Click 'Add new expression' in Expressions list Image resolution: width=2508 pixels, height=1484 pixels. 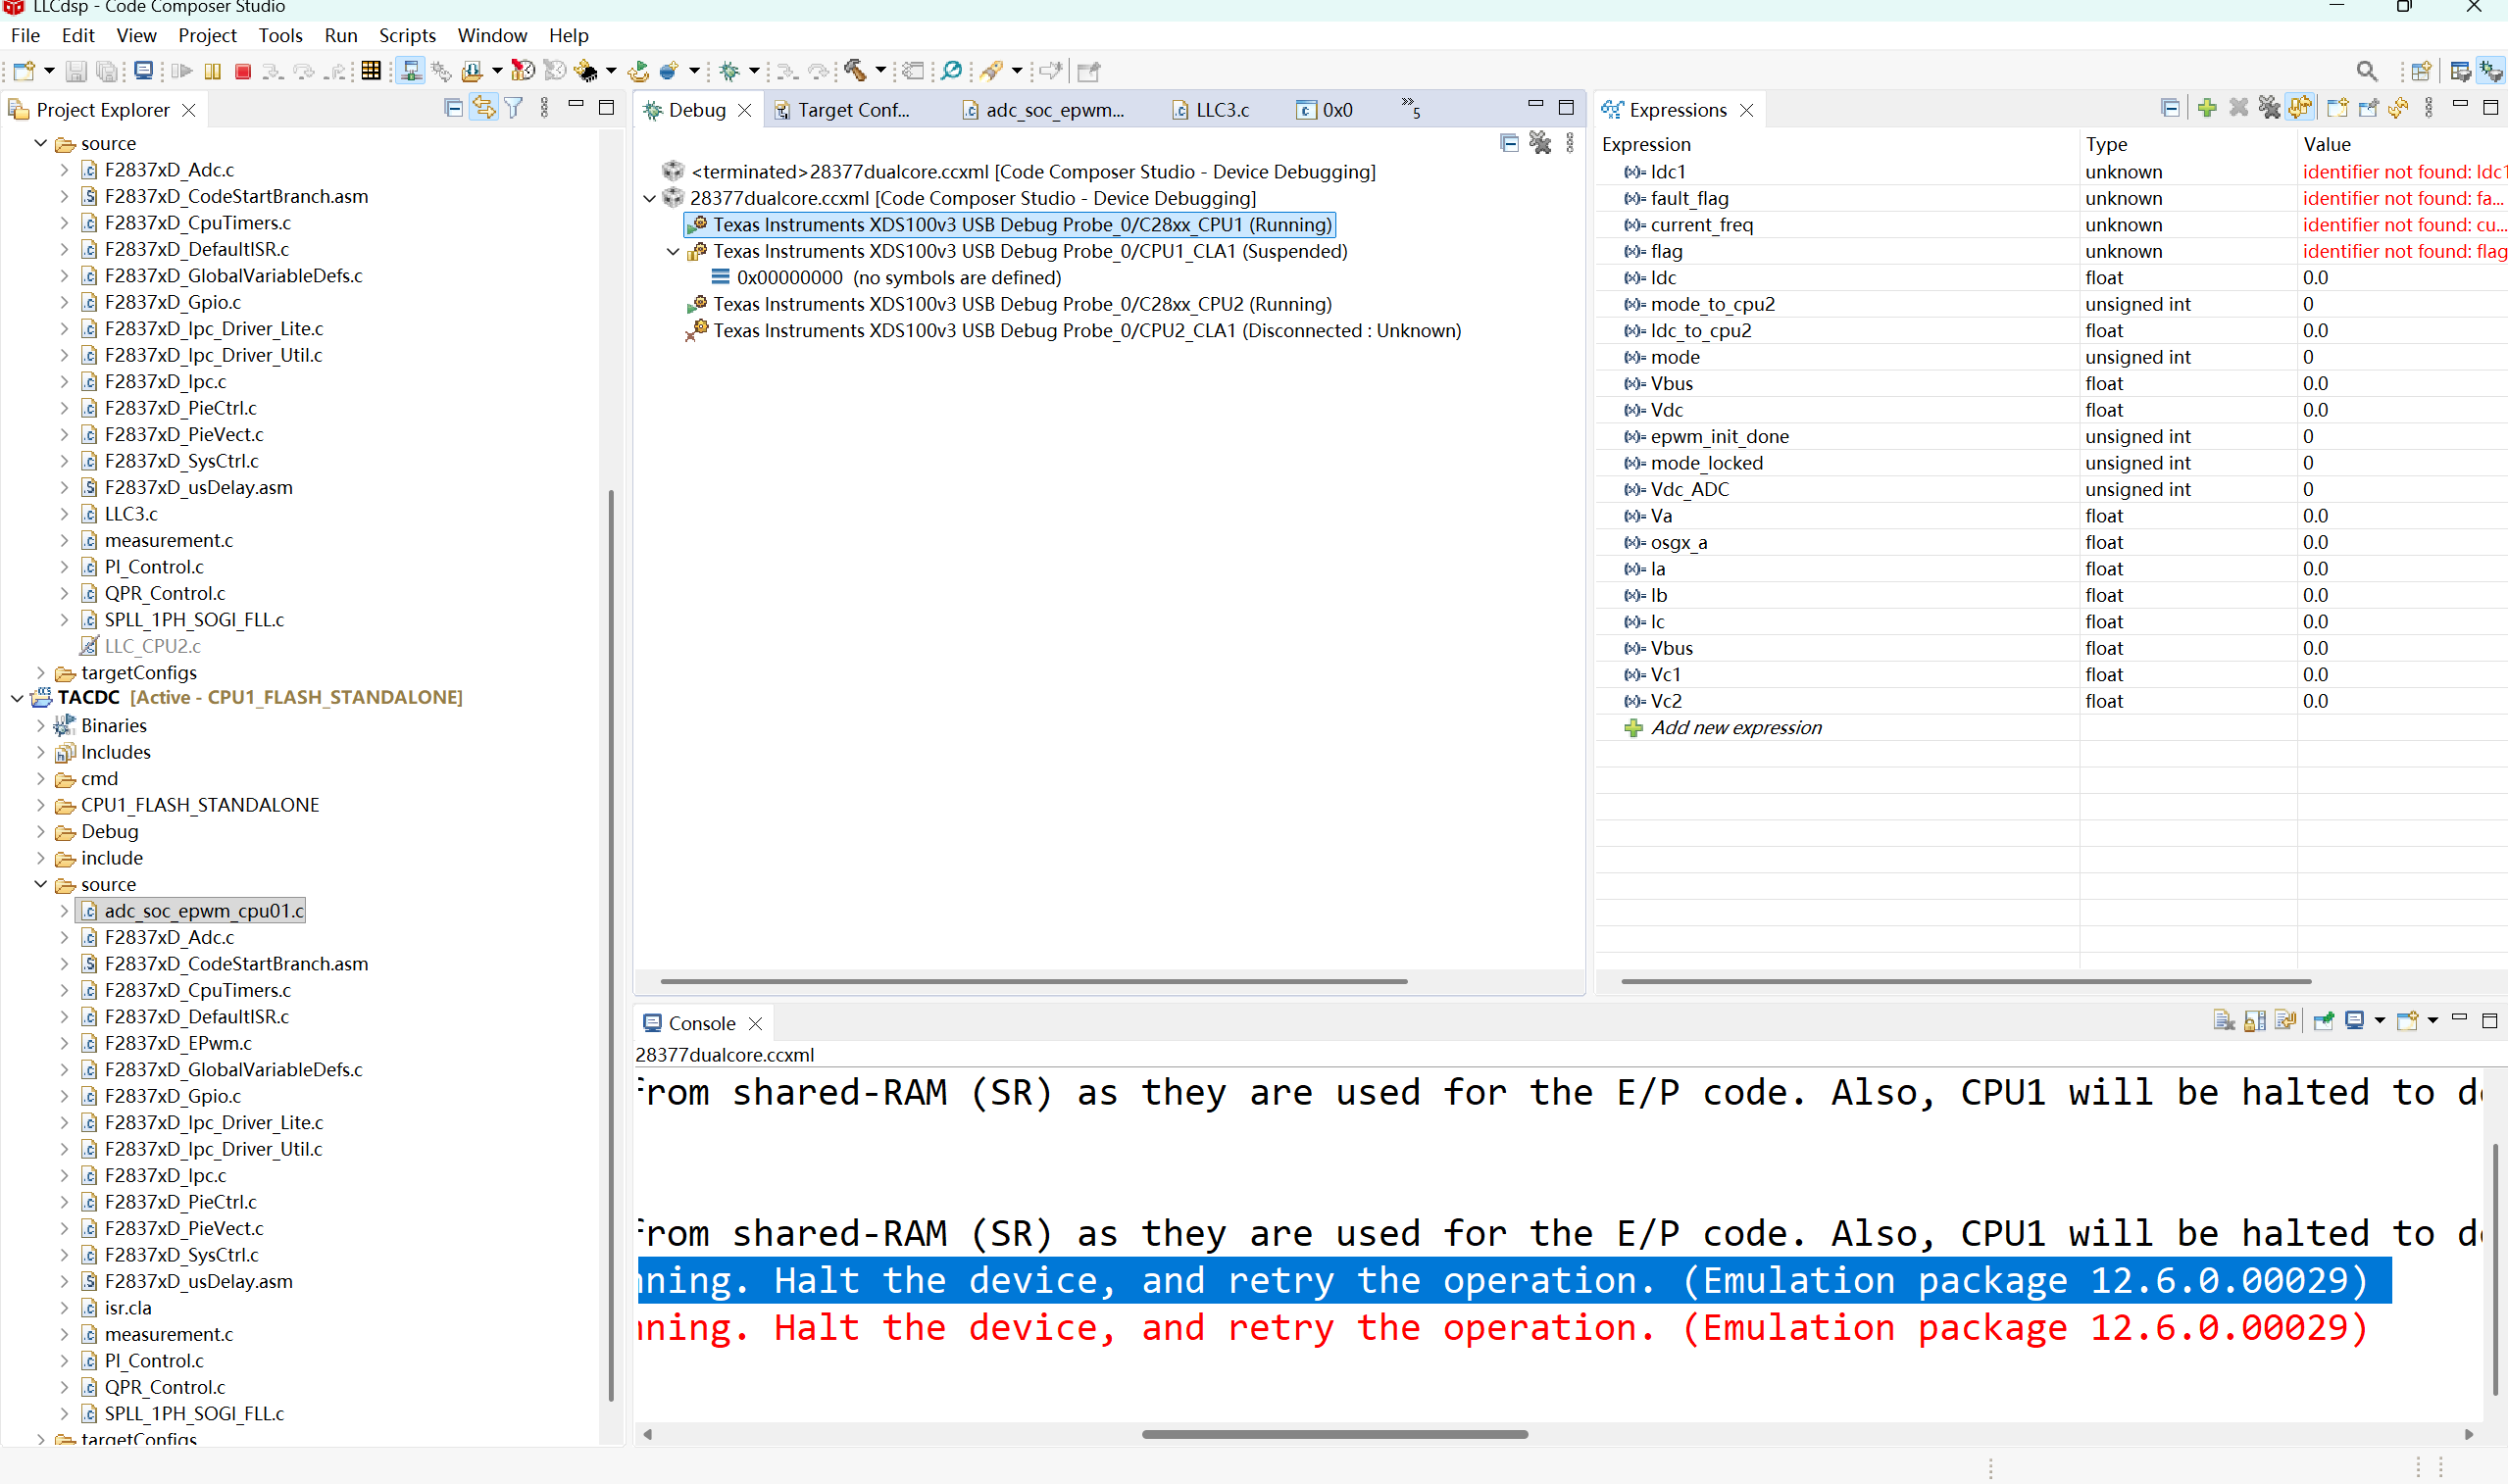[x=1735, y=728]
